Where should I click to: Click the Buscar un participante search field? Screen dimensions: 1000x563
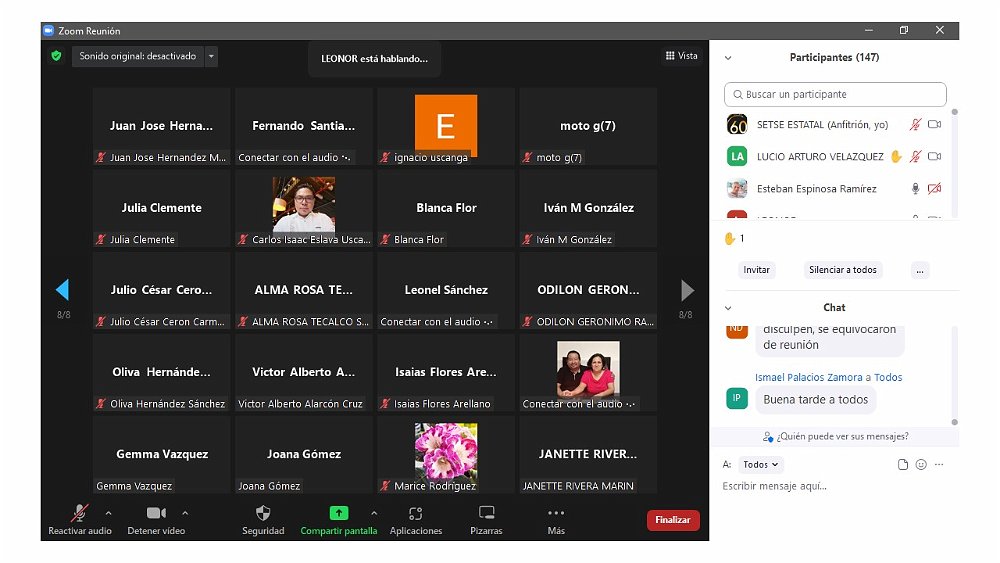(835, 95)
